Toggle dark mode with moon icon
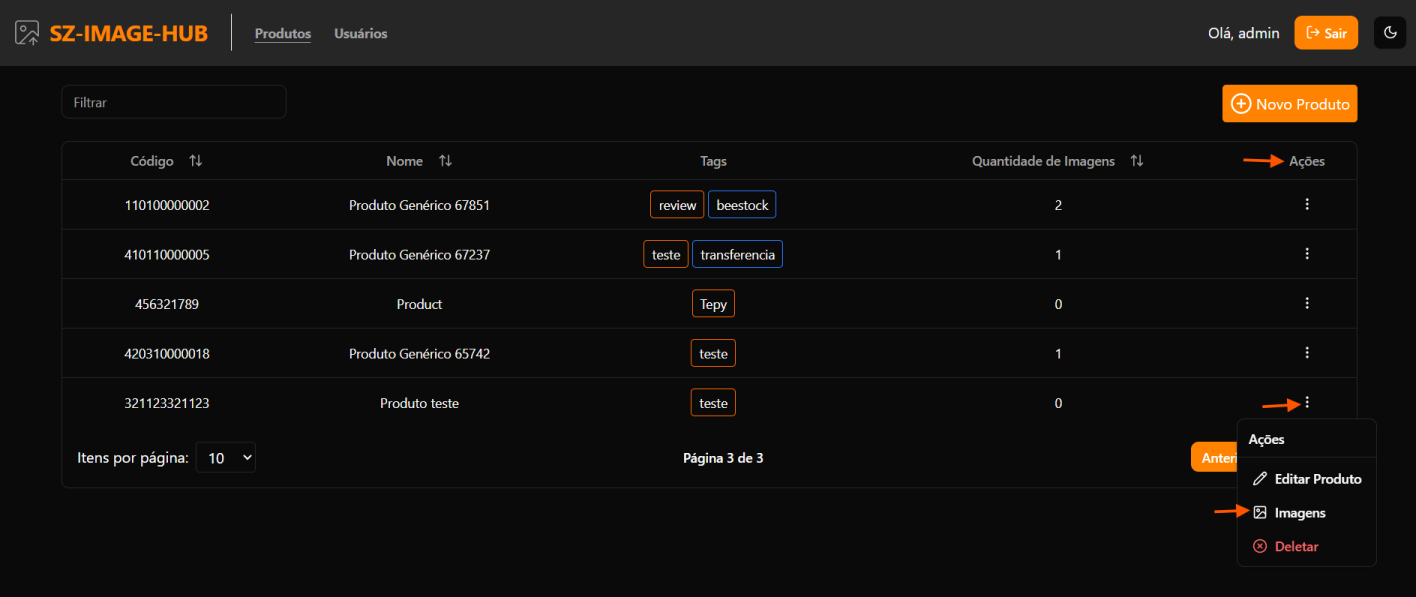 point(1389,33)
